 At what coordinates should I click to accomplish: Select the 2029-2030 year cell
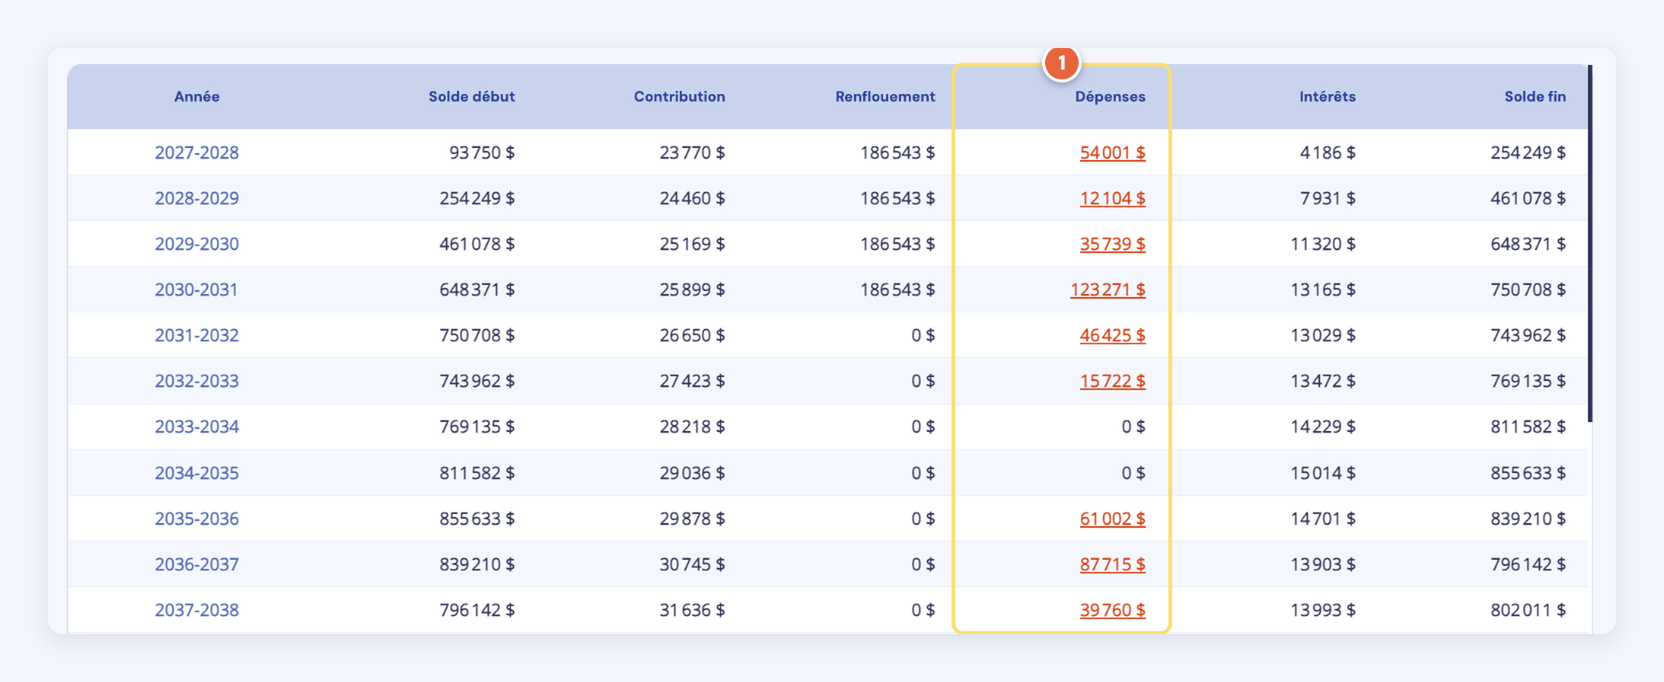click(197, 244)
